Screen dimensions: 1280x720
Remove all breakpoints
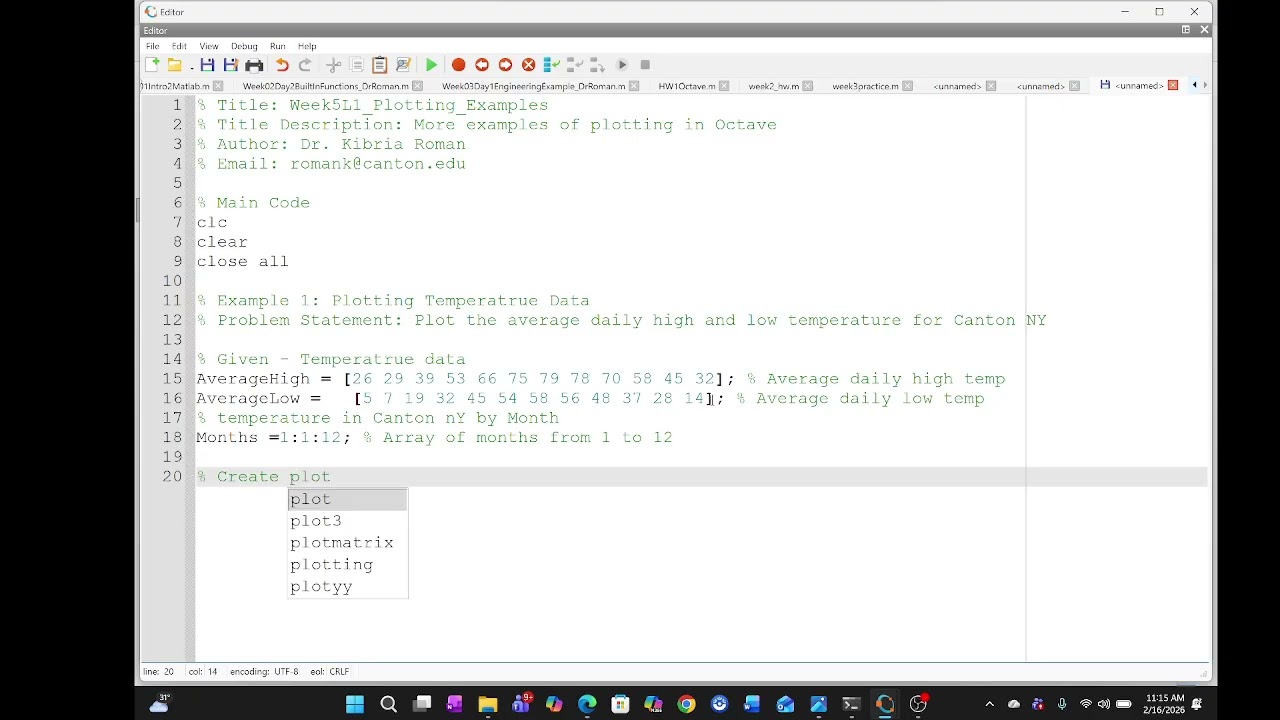(x=529, y=65)
